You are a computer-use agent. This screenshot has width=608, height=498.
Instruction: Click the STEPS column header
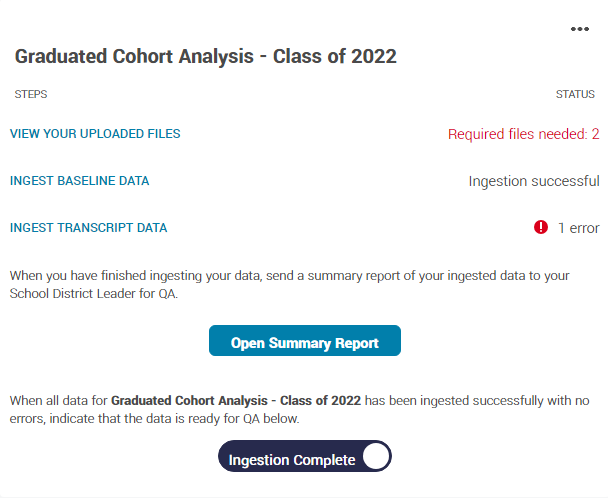[31, 94]
